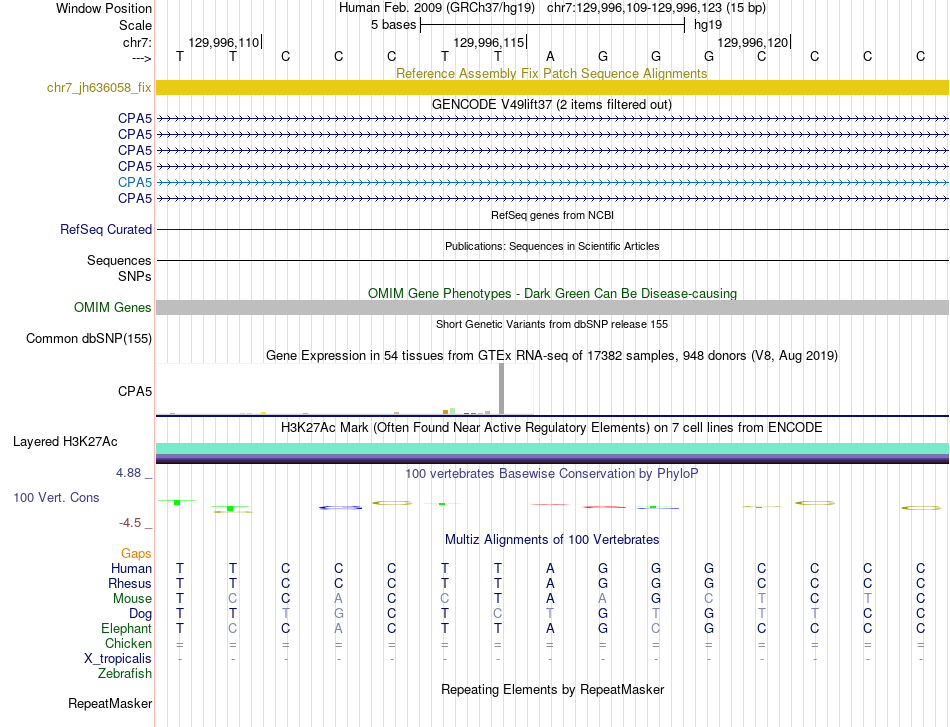
Task: Open Repeating Elements by RepeatMasker title
Action: click(553, 690)
